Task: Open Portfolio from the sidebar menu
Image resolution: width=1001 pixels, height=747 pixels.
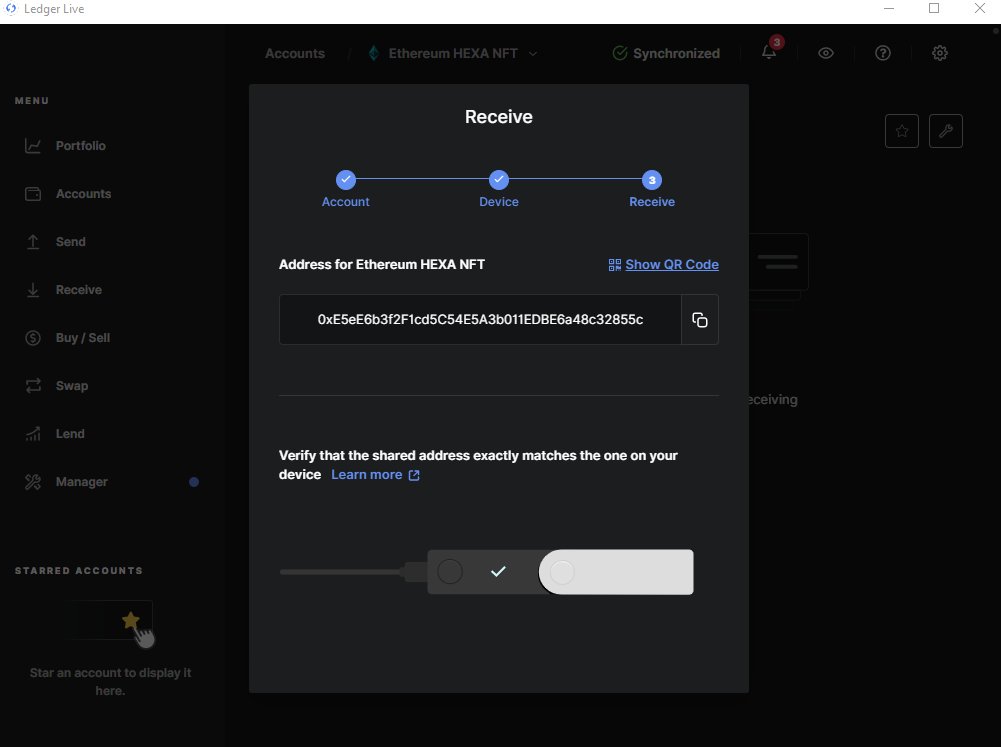Action: pyautogui.click(x=80, y=146)
